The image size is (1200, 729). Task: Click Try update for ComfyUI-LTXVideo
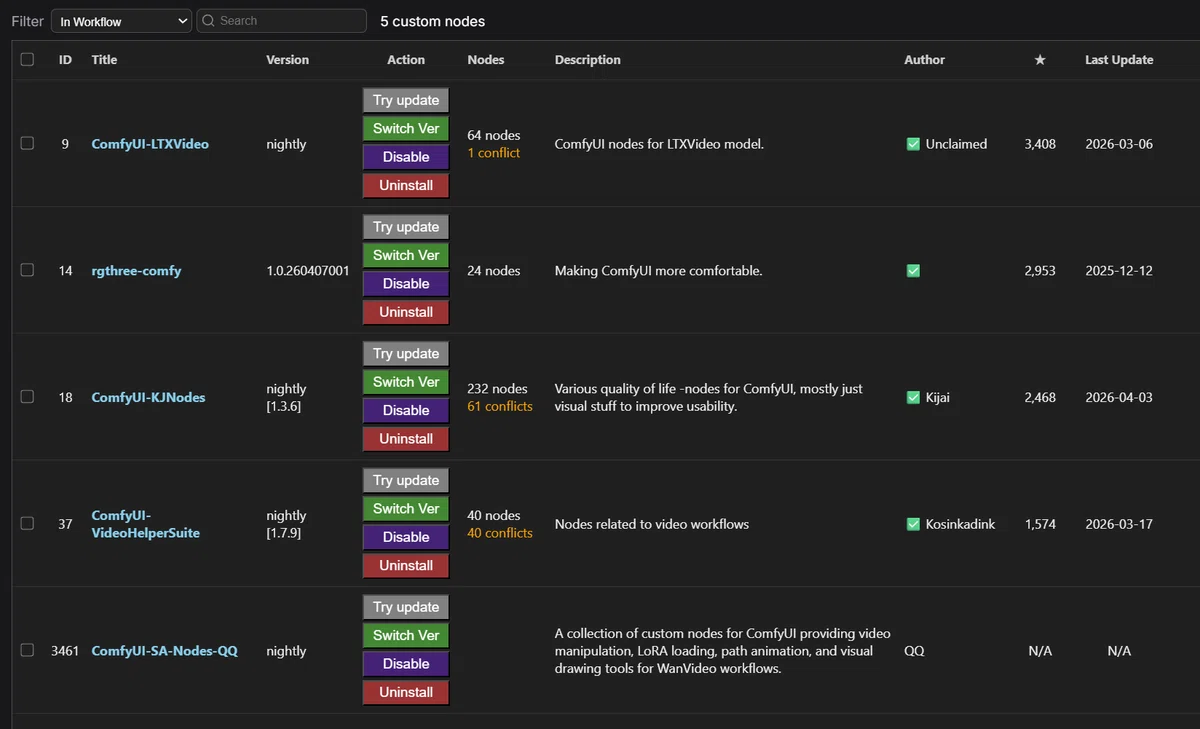(406, 100)
